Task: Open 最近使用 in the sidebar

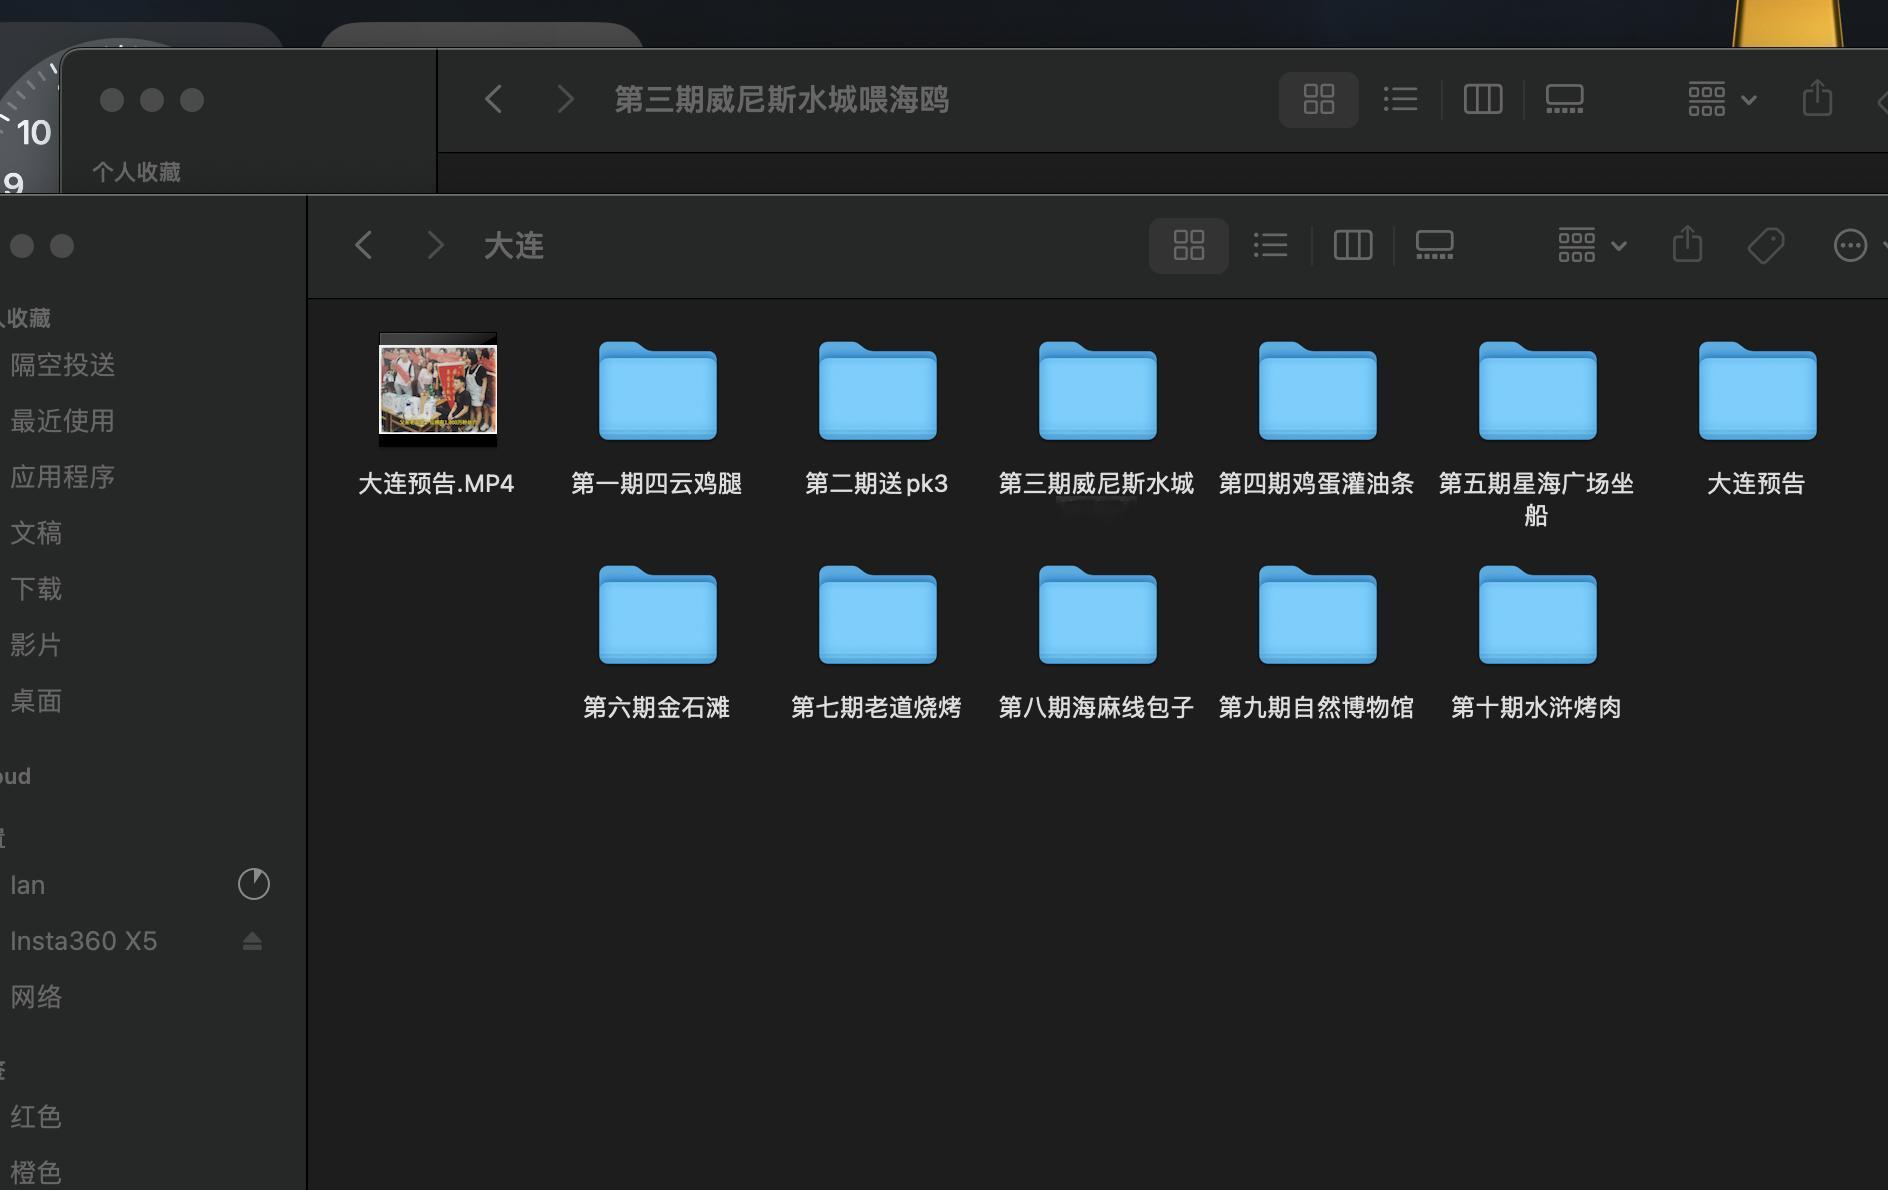Action: coord(62,421)
